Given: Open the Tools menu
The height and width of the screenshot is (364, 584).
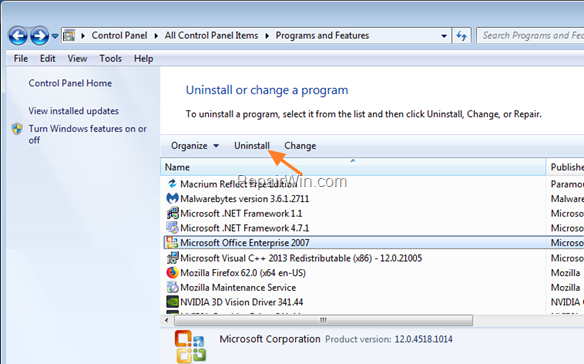Looking at the screenshot, I should [110, 58].
